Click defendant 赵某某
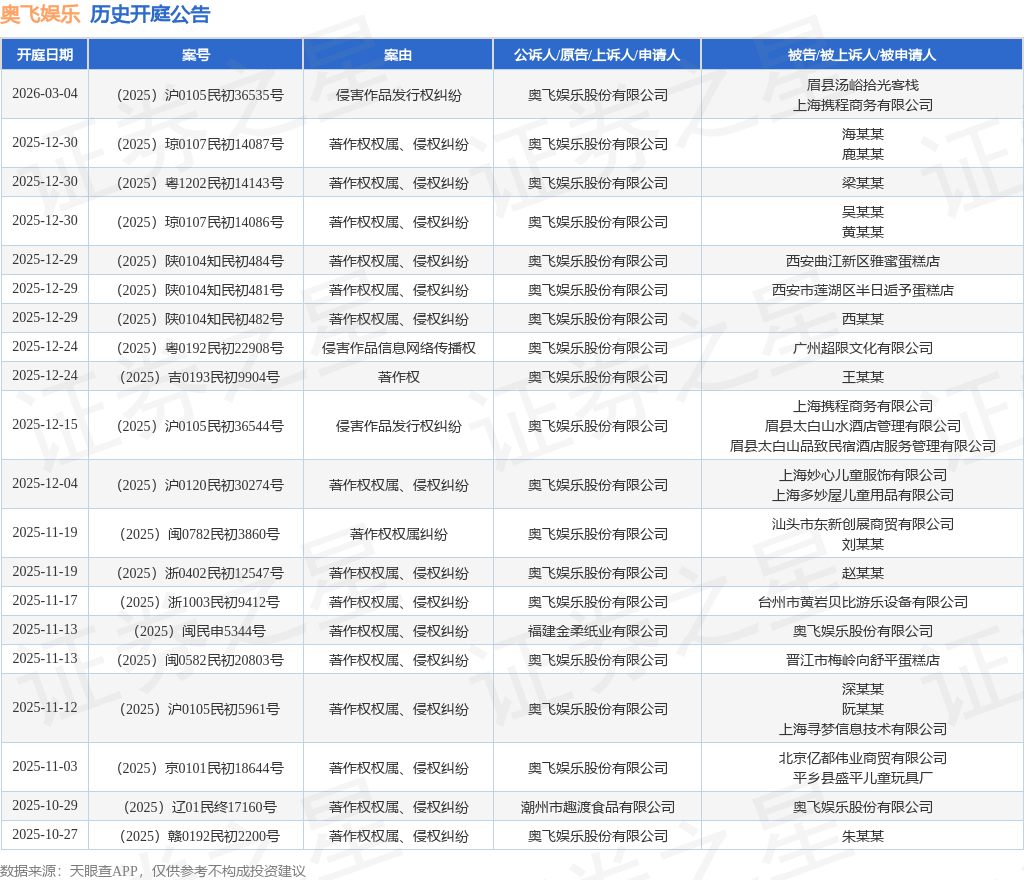Viewport: 1024px width, 880px height. pos(862,574)
